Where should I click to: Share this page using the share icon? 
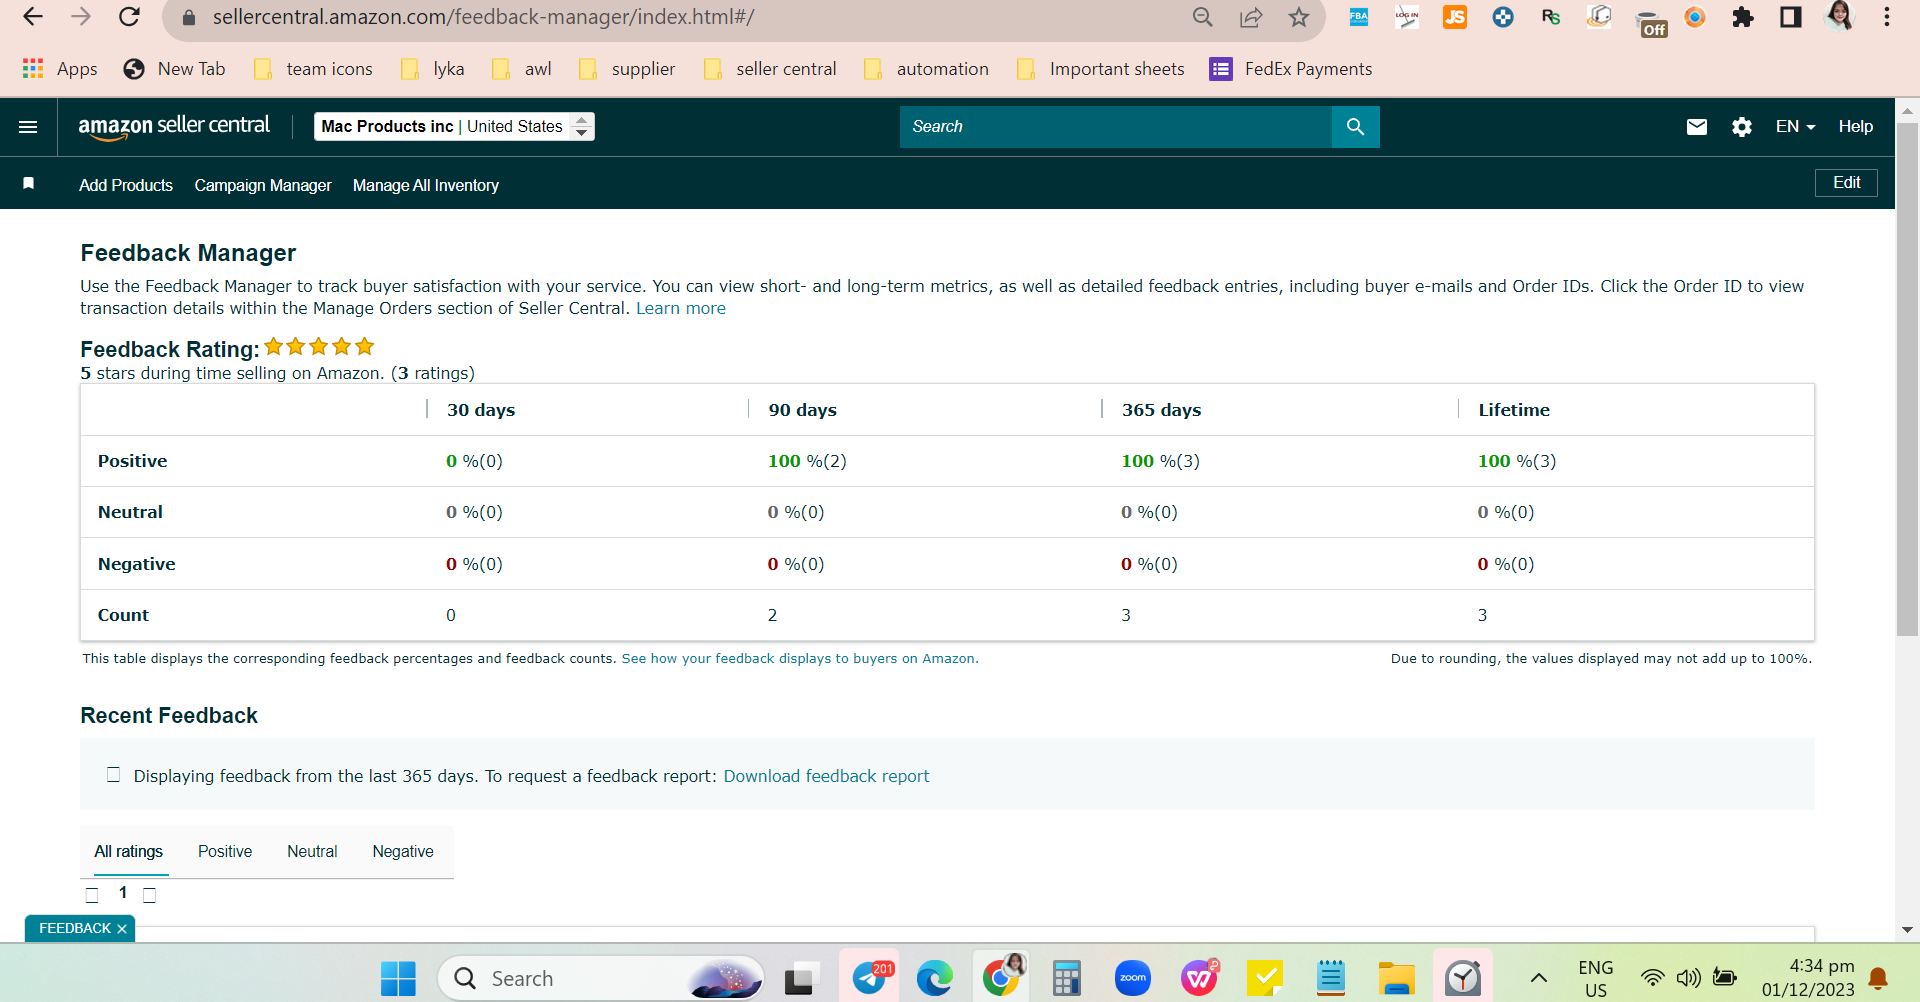click(x=1251, y=17)
